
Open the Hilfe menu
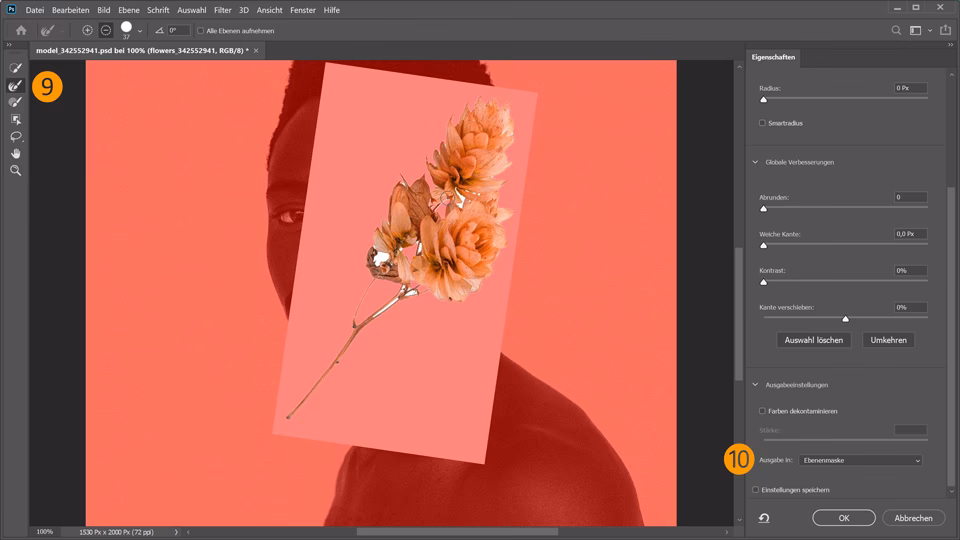(331, 10)
